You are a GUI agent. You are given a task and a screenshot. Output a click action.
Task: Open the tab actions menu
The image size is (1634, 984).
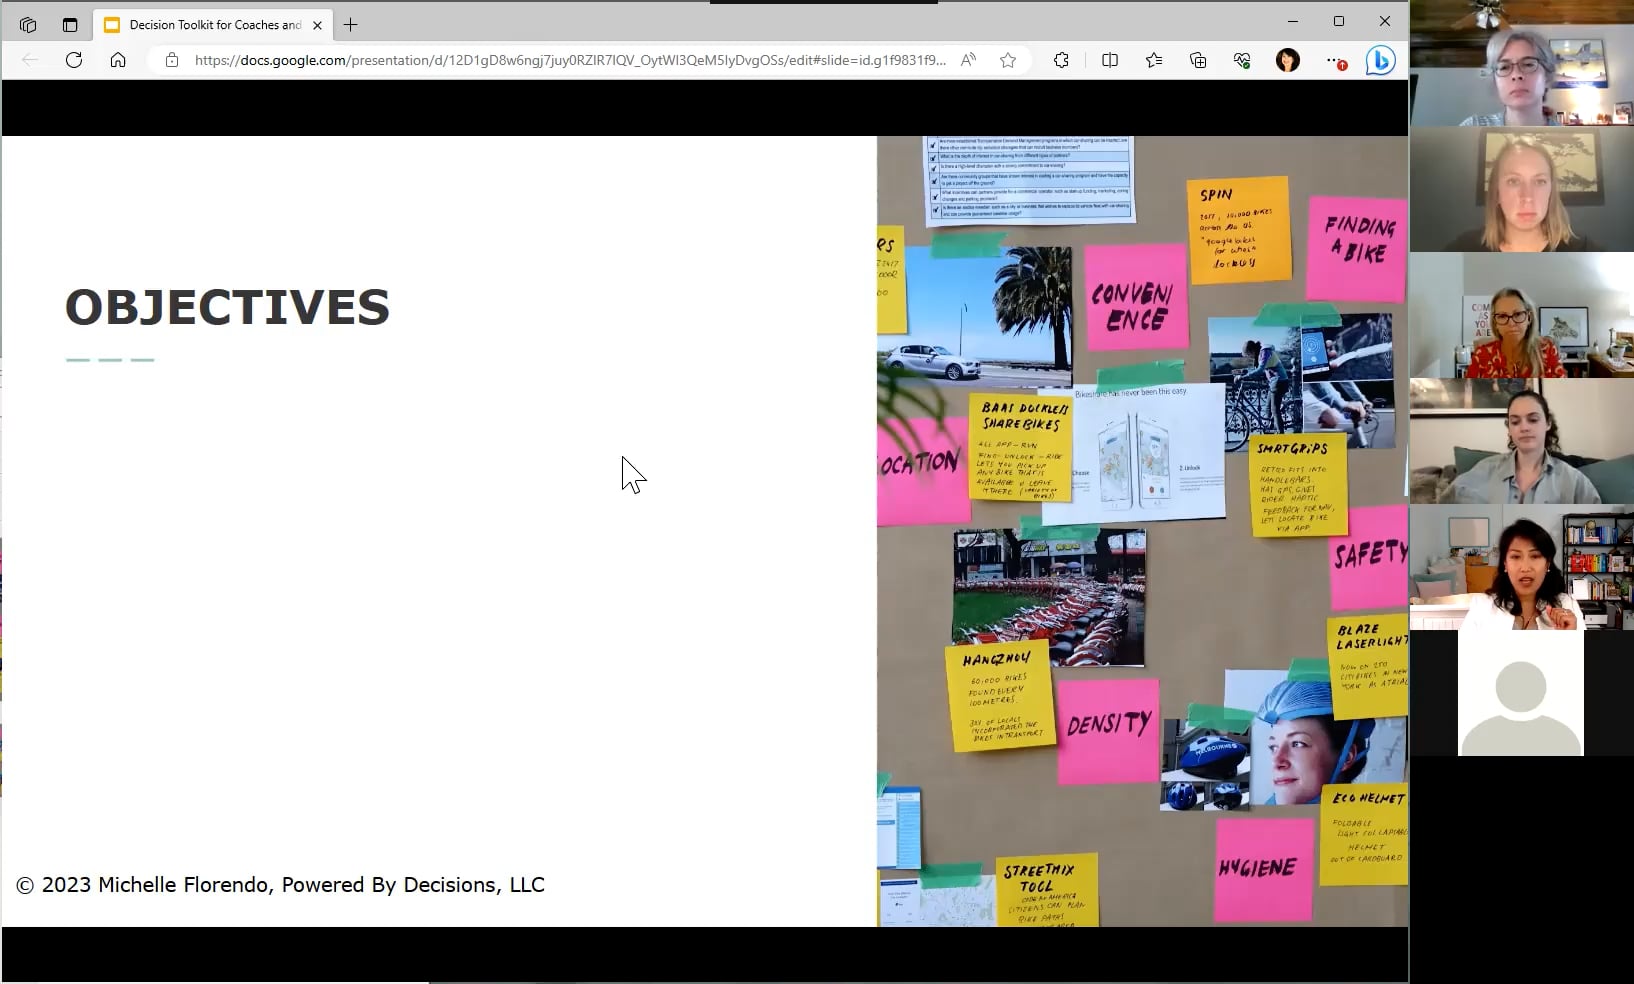(70, 25)
